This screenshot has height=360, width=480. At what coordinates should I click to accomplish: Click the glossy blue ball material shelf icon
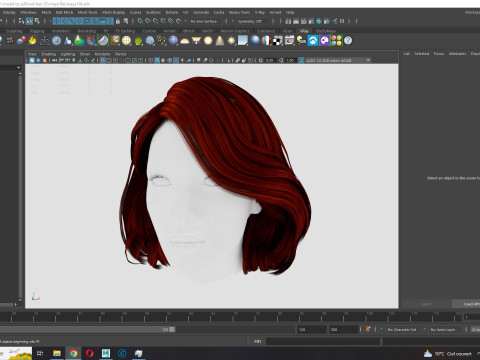pyautogui.click(x=255, y=41)
